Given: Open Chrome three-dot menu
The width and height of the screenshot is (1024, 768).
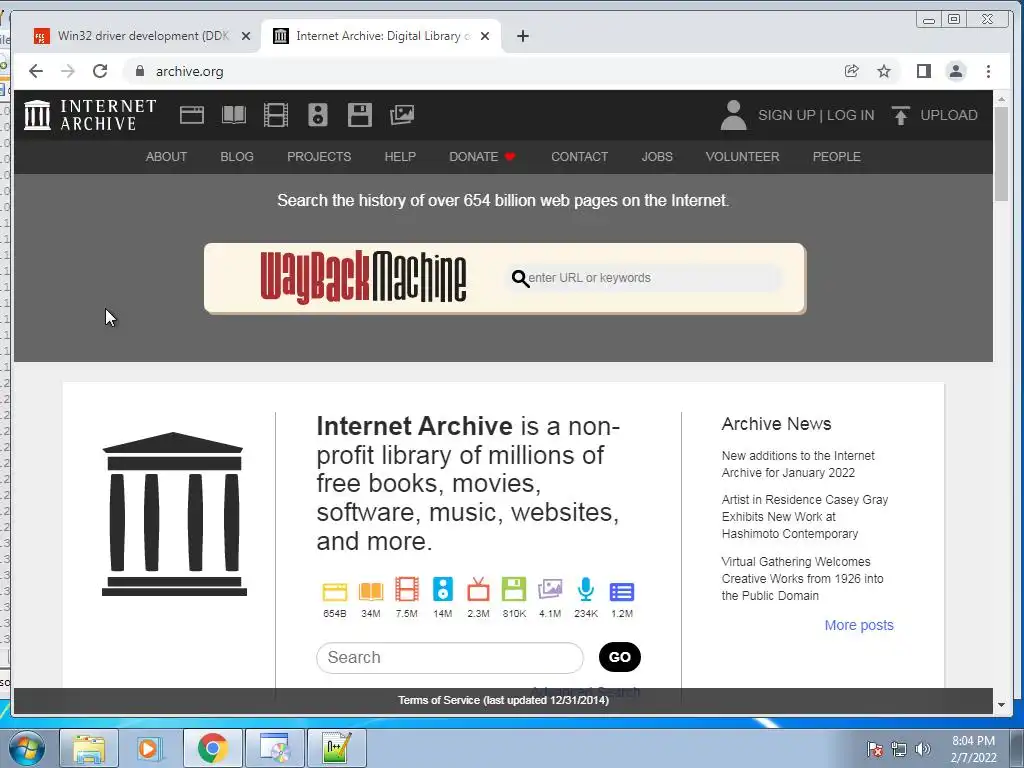Looking at the screenshot, I should tap(988, 71).
